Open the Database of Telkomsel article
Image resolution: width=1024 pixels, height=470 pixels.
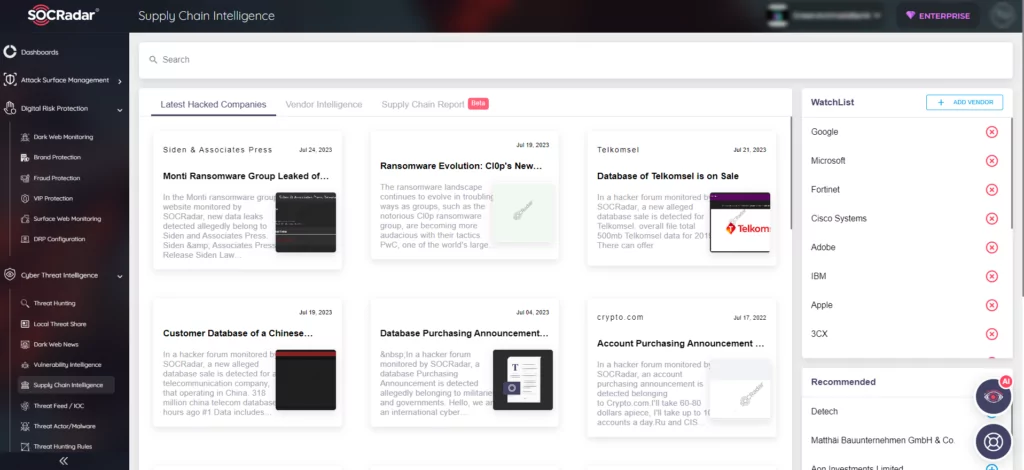coord(667,176)
